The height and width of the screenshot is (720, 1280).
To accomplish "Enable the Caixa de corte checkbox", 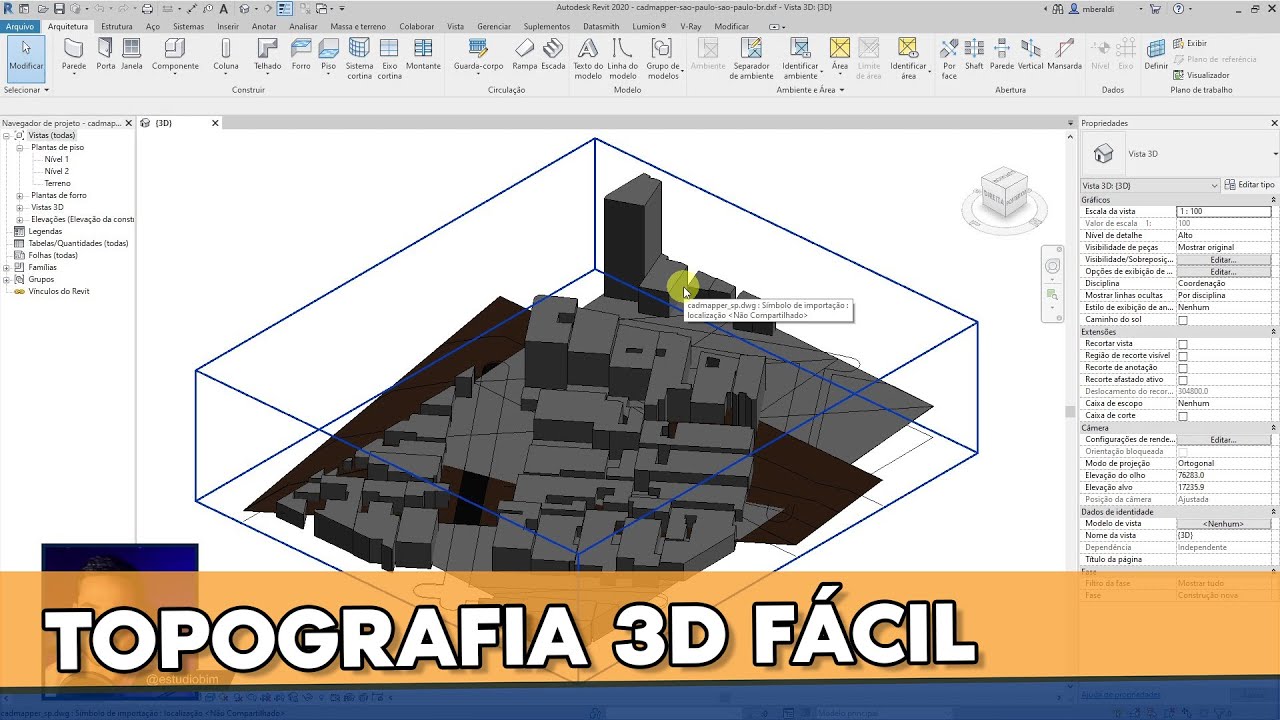I will [x=1183, y=416].
